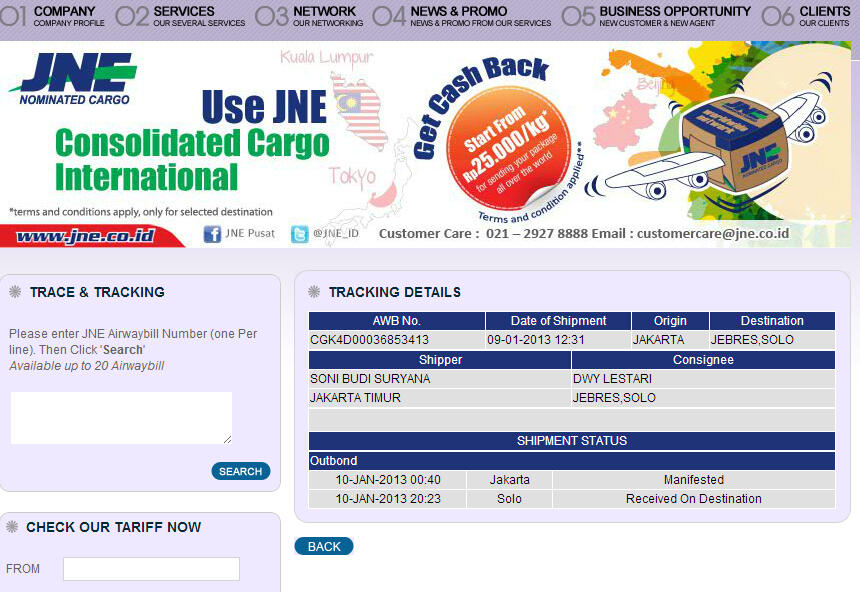Image resolution: width=860 pixels, height=592 pixels.
Task: Click the airwaybill number text area
Action: coord(121,418)
